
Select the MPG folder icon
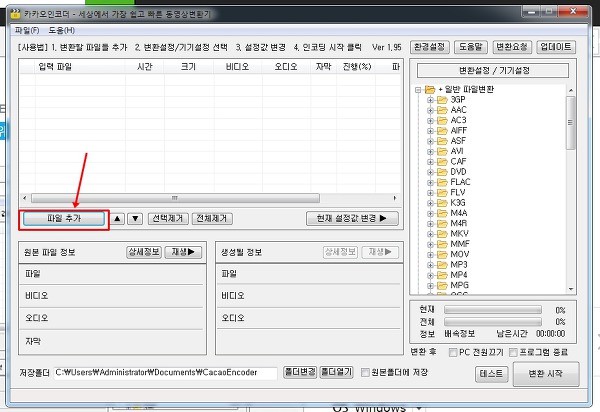pyautogui.click(x=442, y=285)
